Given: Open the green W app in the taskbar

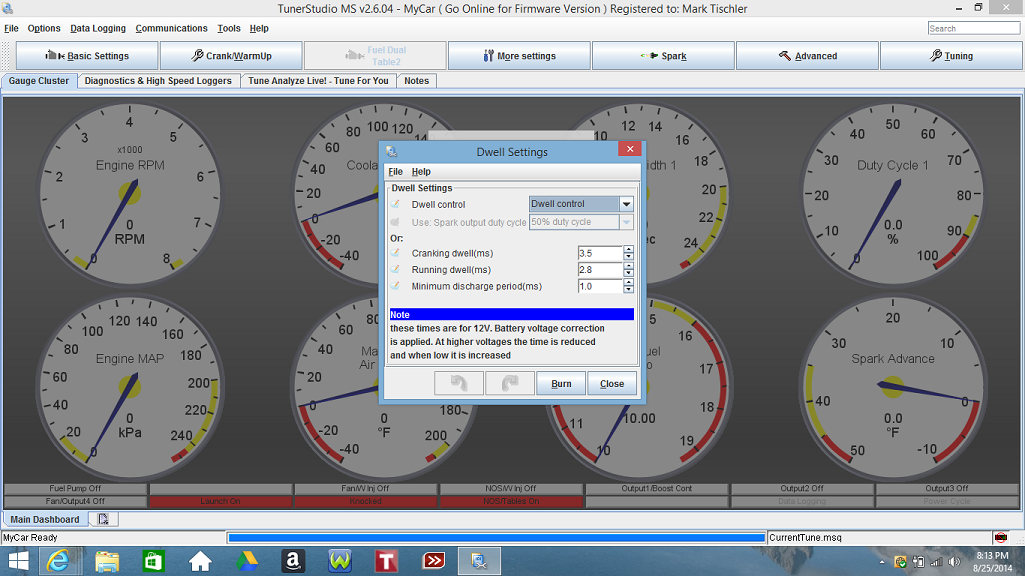Looking at the screenshot, I should (340, 561).
